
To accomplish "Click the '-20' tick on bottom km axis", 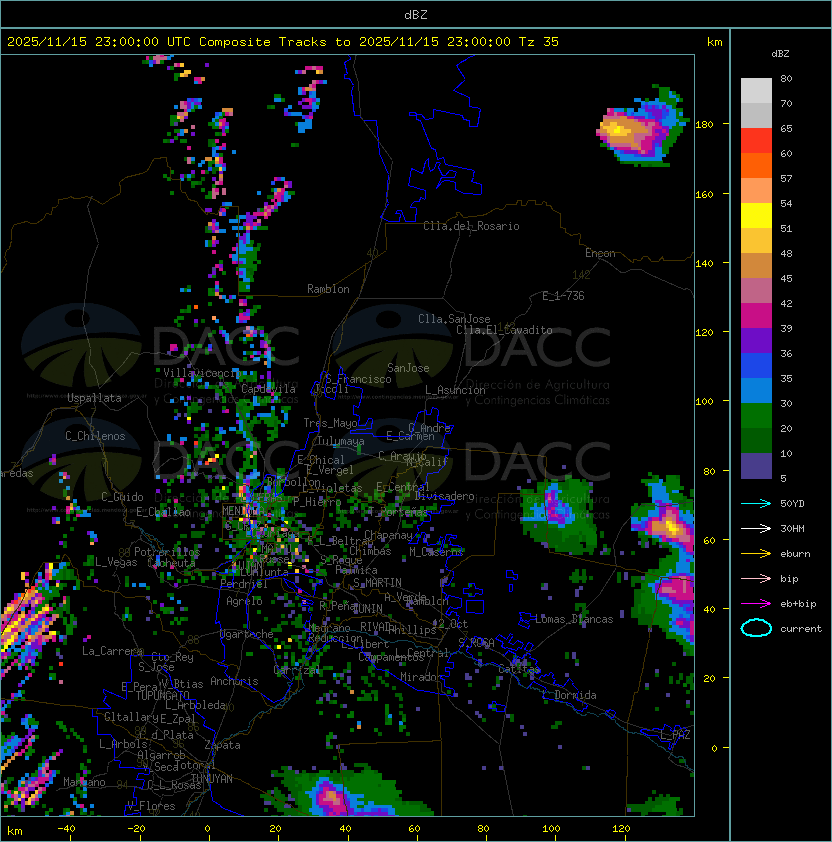I will [136, 829].
